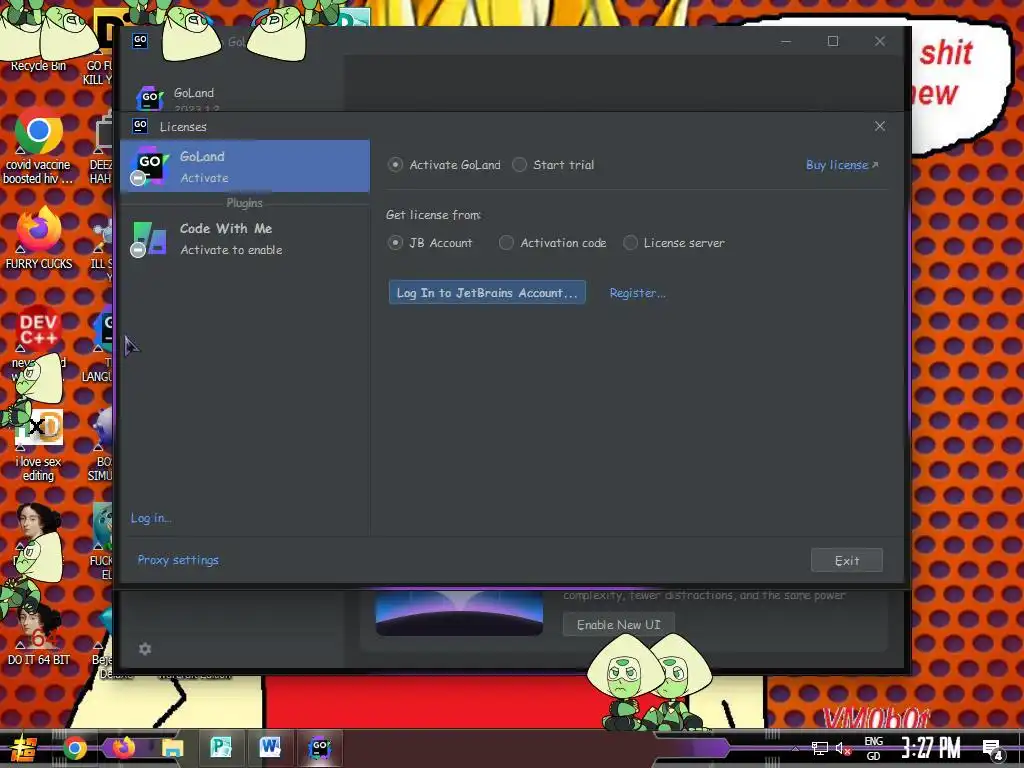The image size is (1024, 768).
Task: Minimize the GoLand welcome window
Action: (786, 41)
